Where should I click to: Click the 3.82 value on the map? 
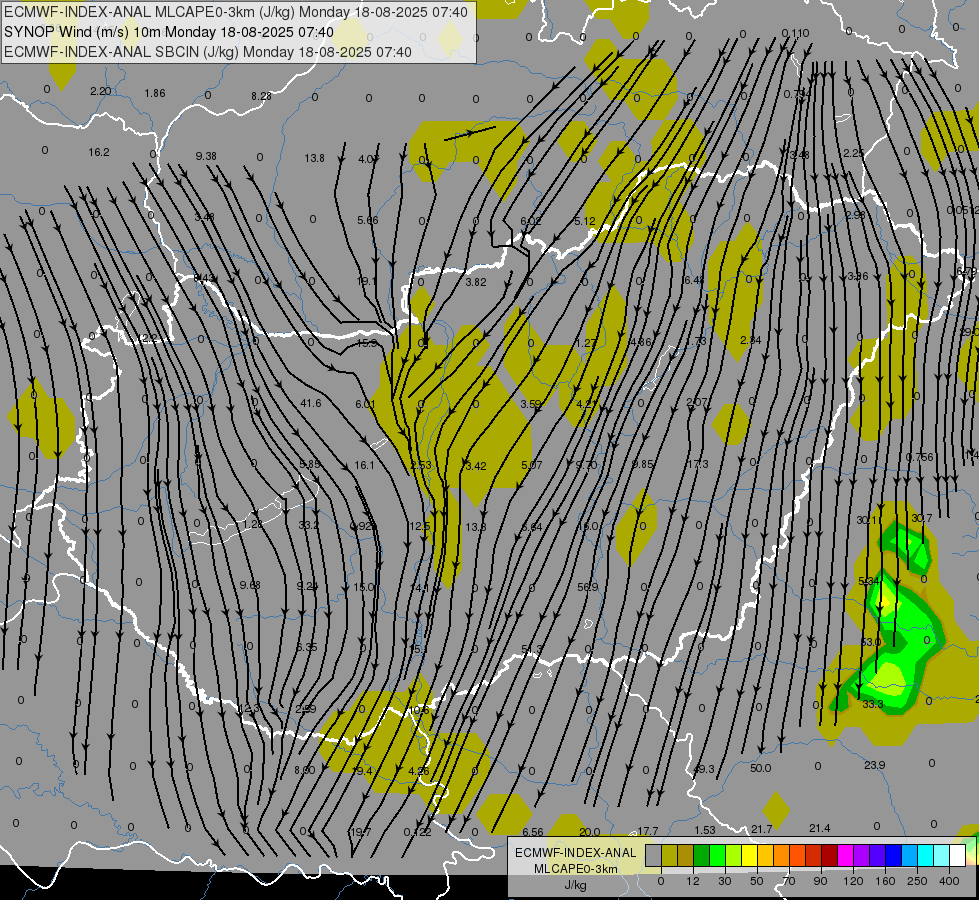tap(476, 282)
